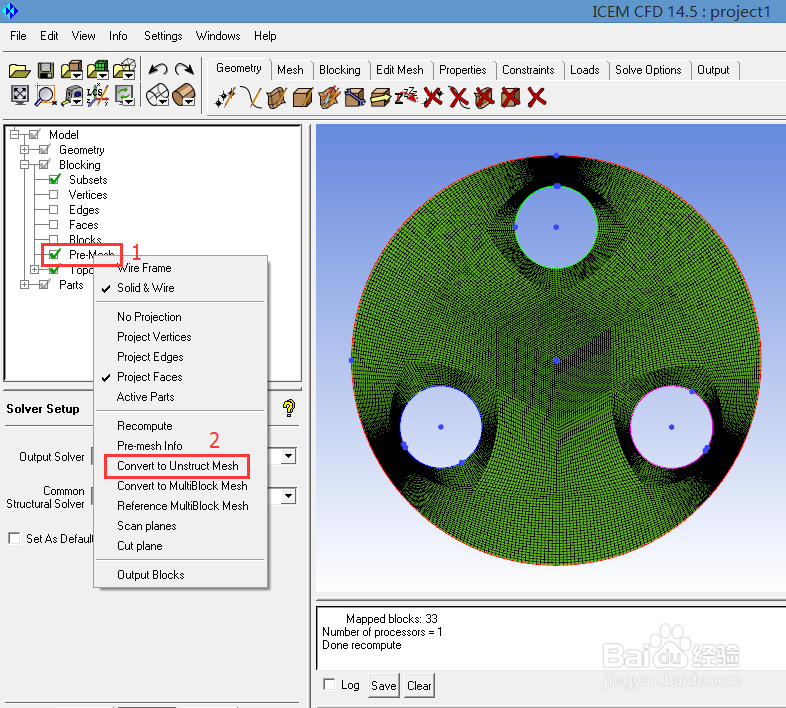786x708 pixels.
Task: Collapse the Blocking tree node
Action: 24,164
